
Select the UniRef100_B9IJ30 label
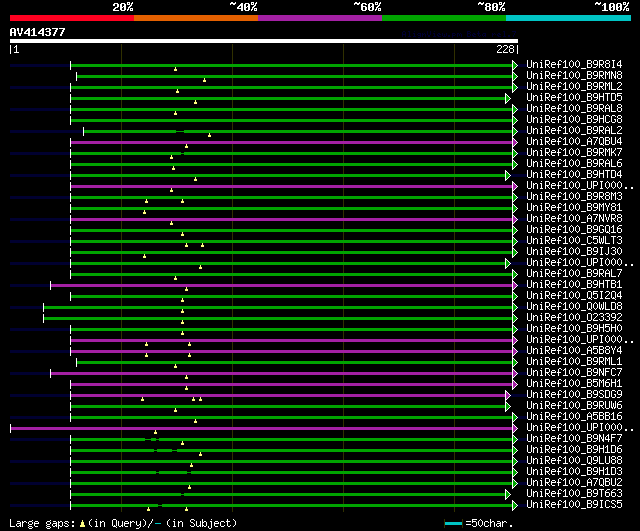coord(574,252)
